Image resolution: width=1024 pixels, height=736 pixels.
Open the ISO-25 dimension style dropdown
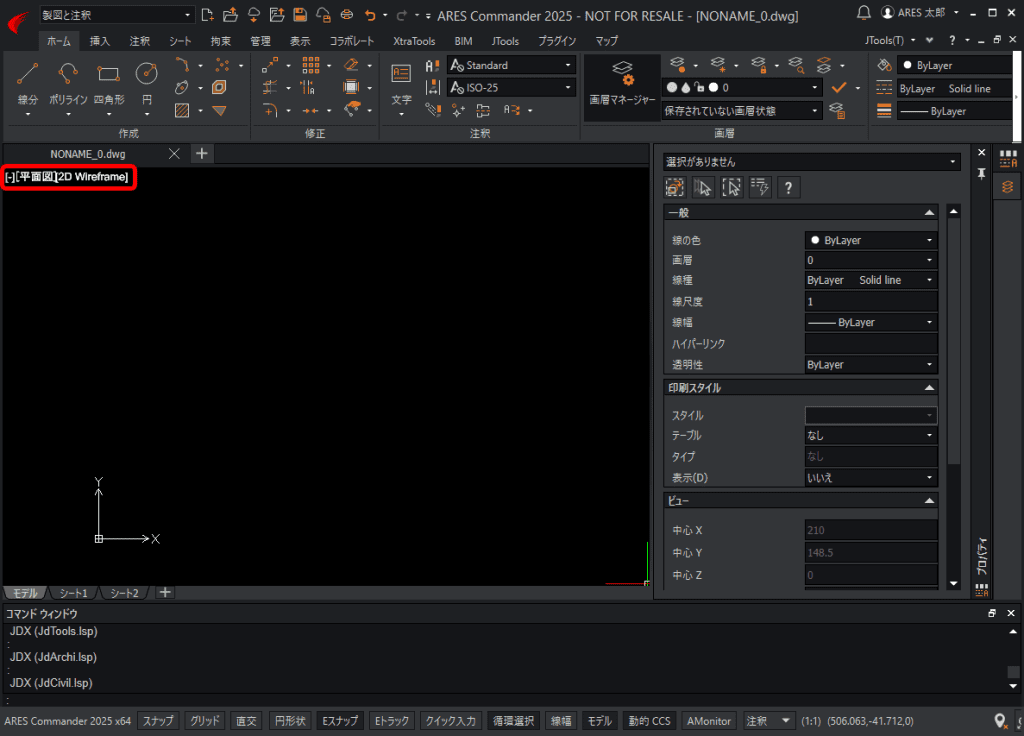[x=511, y=88]
